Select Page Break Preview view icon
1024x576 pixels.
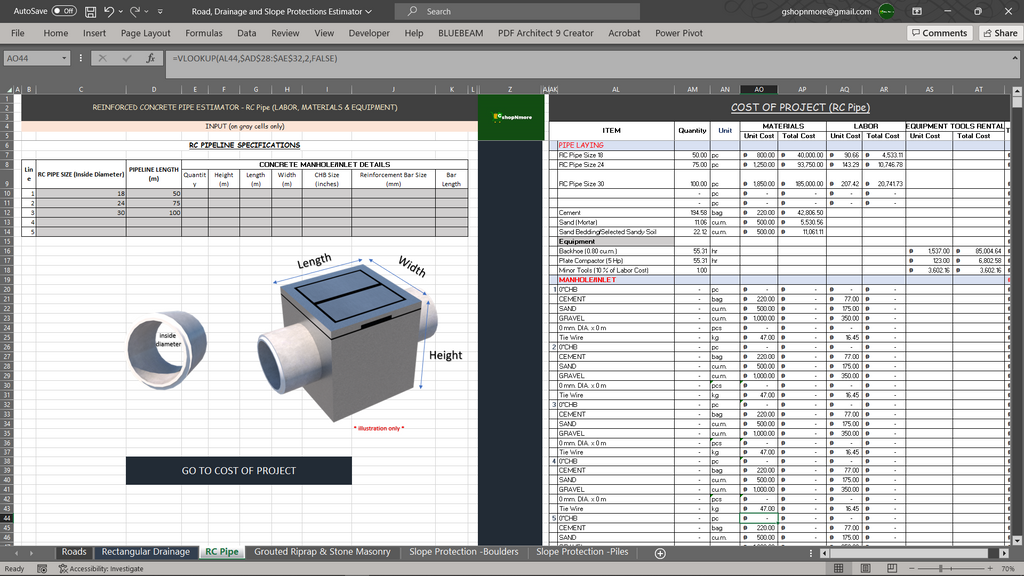click(891, 568)
